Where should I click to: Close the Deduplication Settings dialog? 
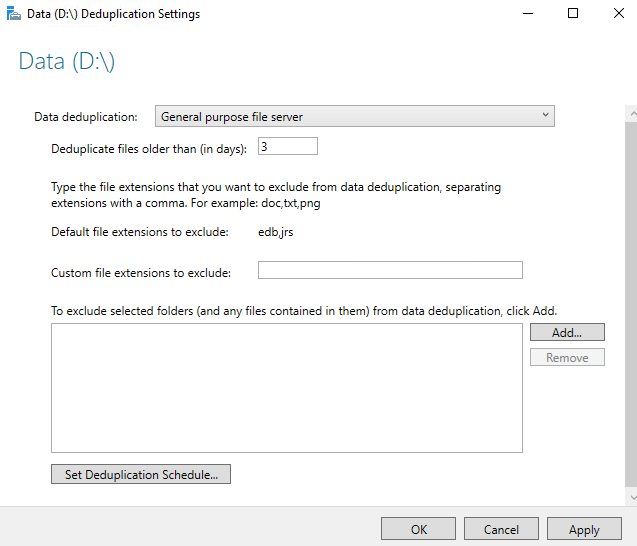[616, 14]
